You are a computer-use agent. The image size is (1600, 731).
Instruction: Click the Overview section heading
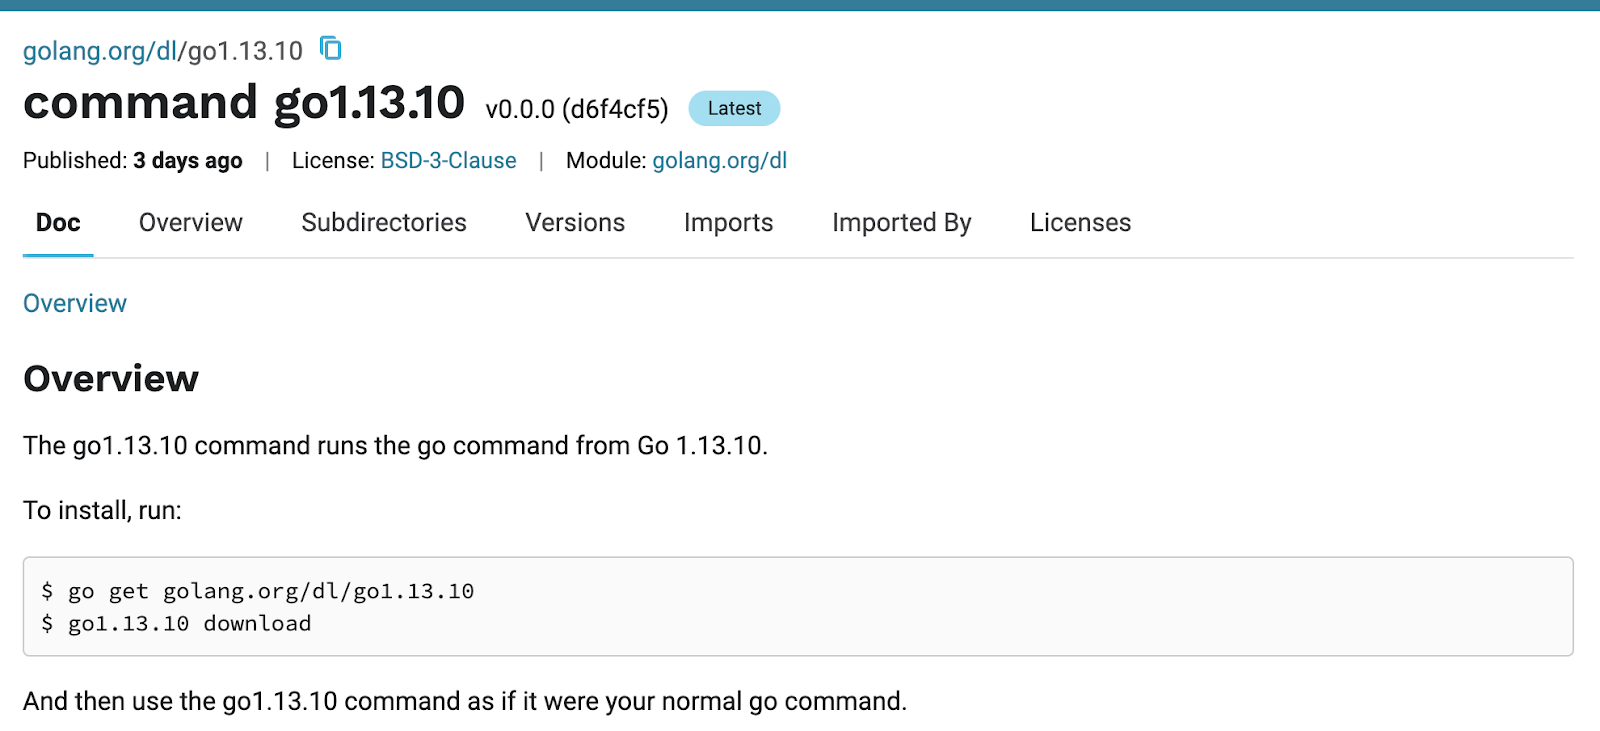coord(110,378)
